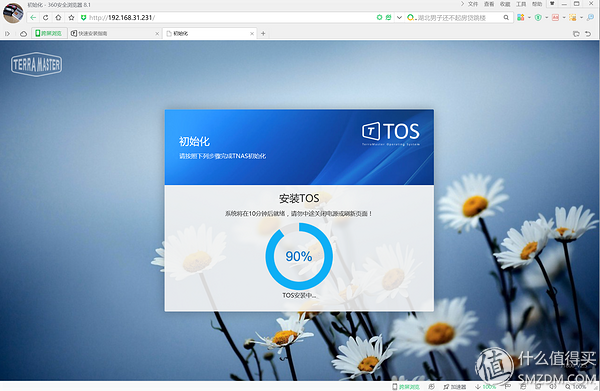Open the red picture extension icon

coord(555,18)
